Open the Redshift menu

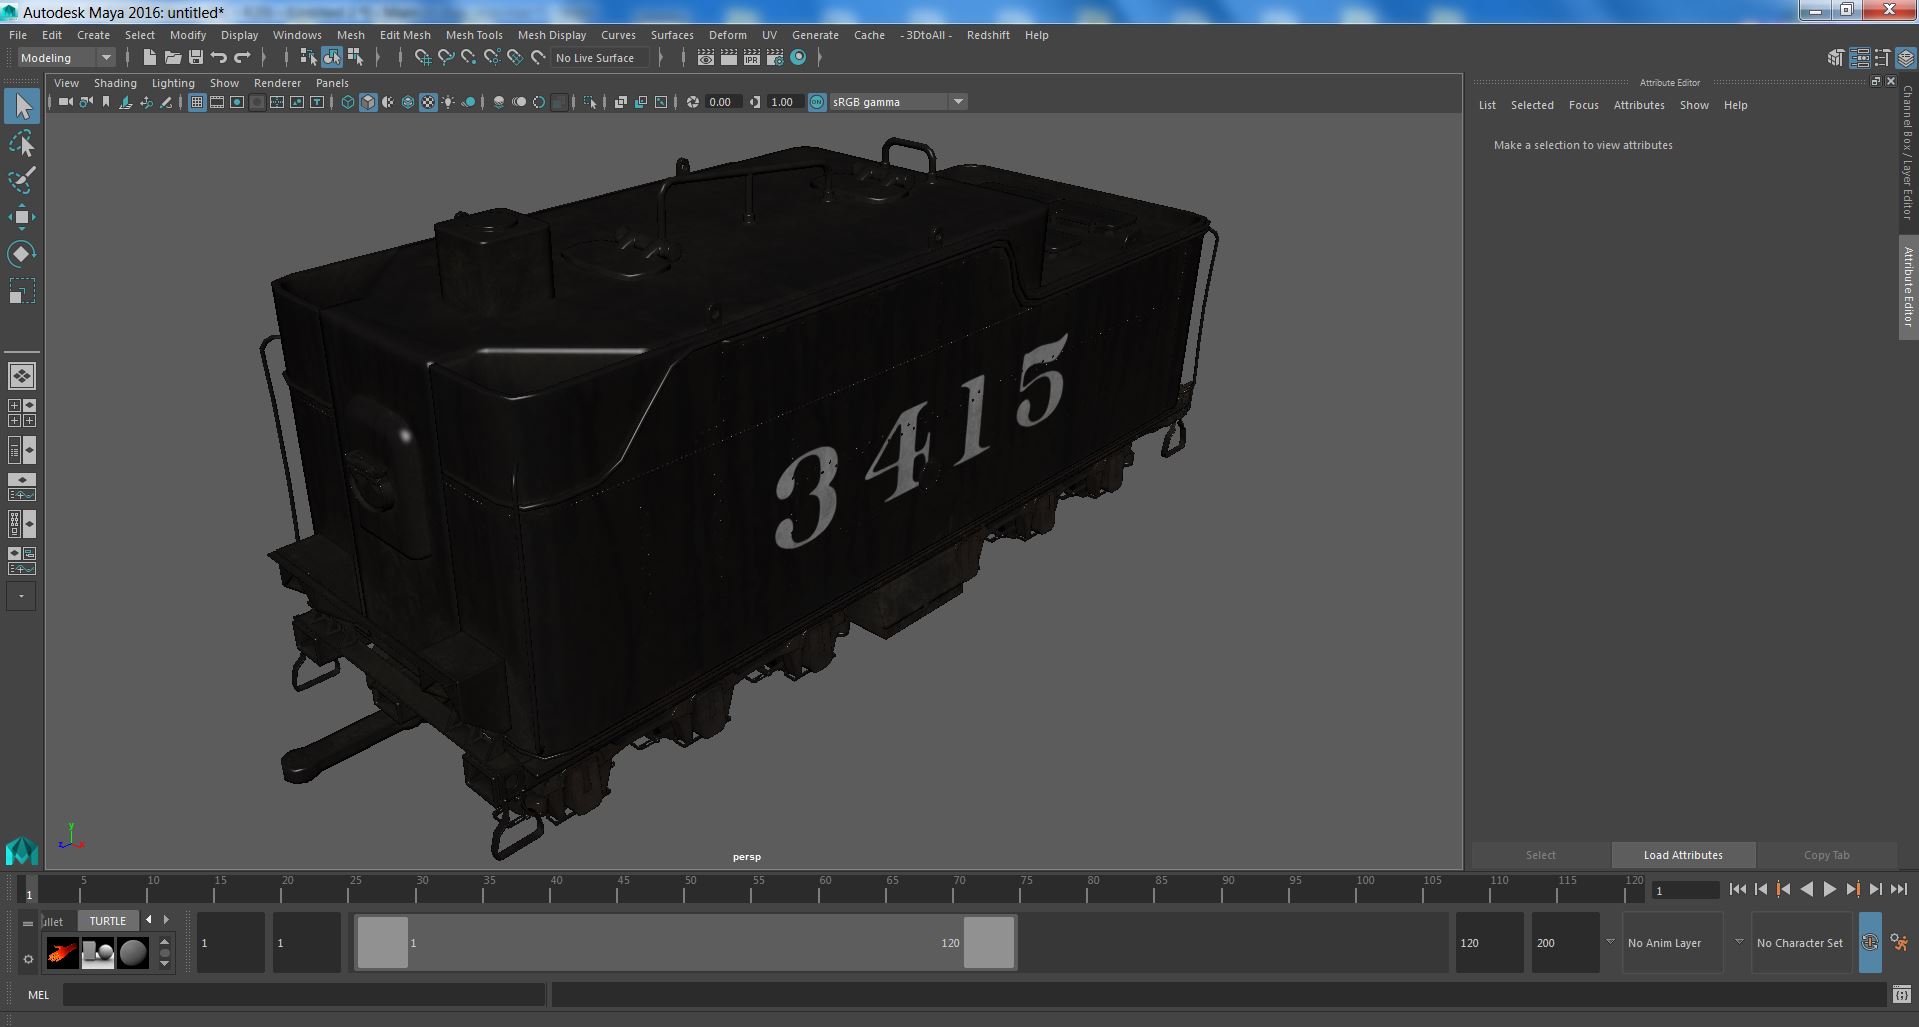pyautogui.click(x=988, y=35)
